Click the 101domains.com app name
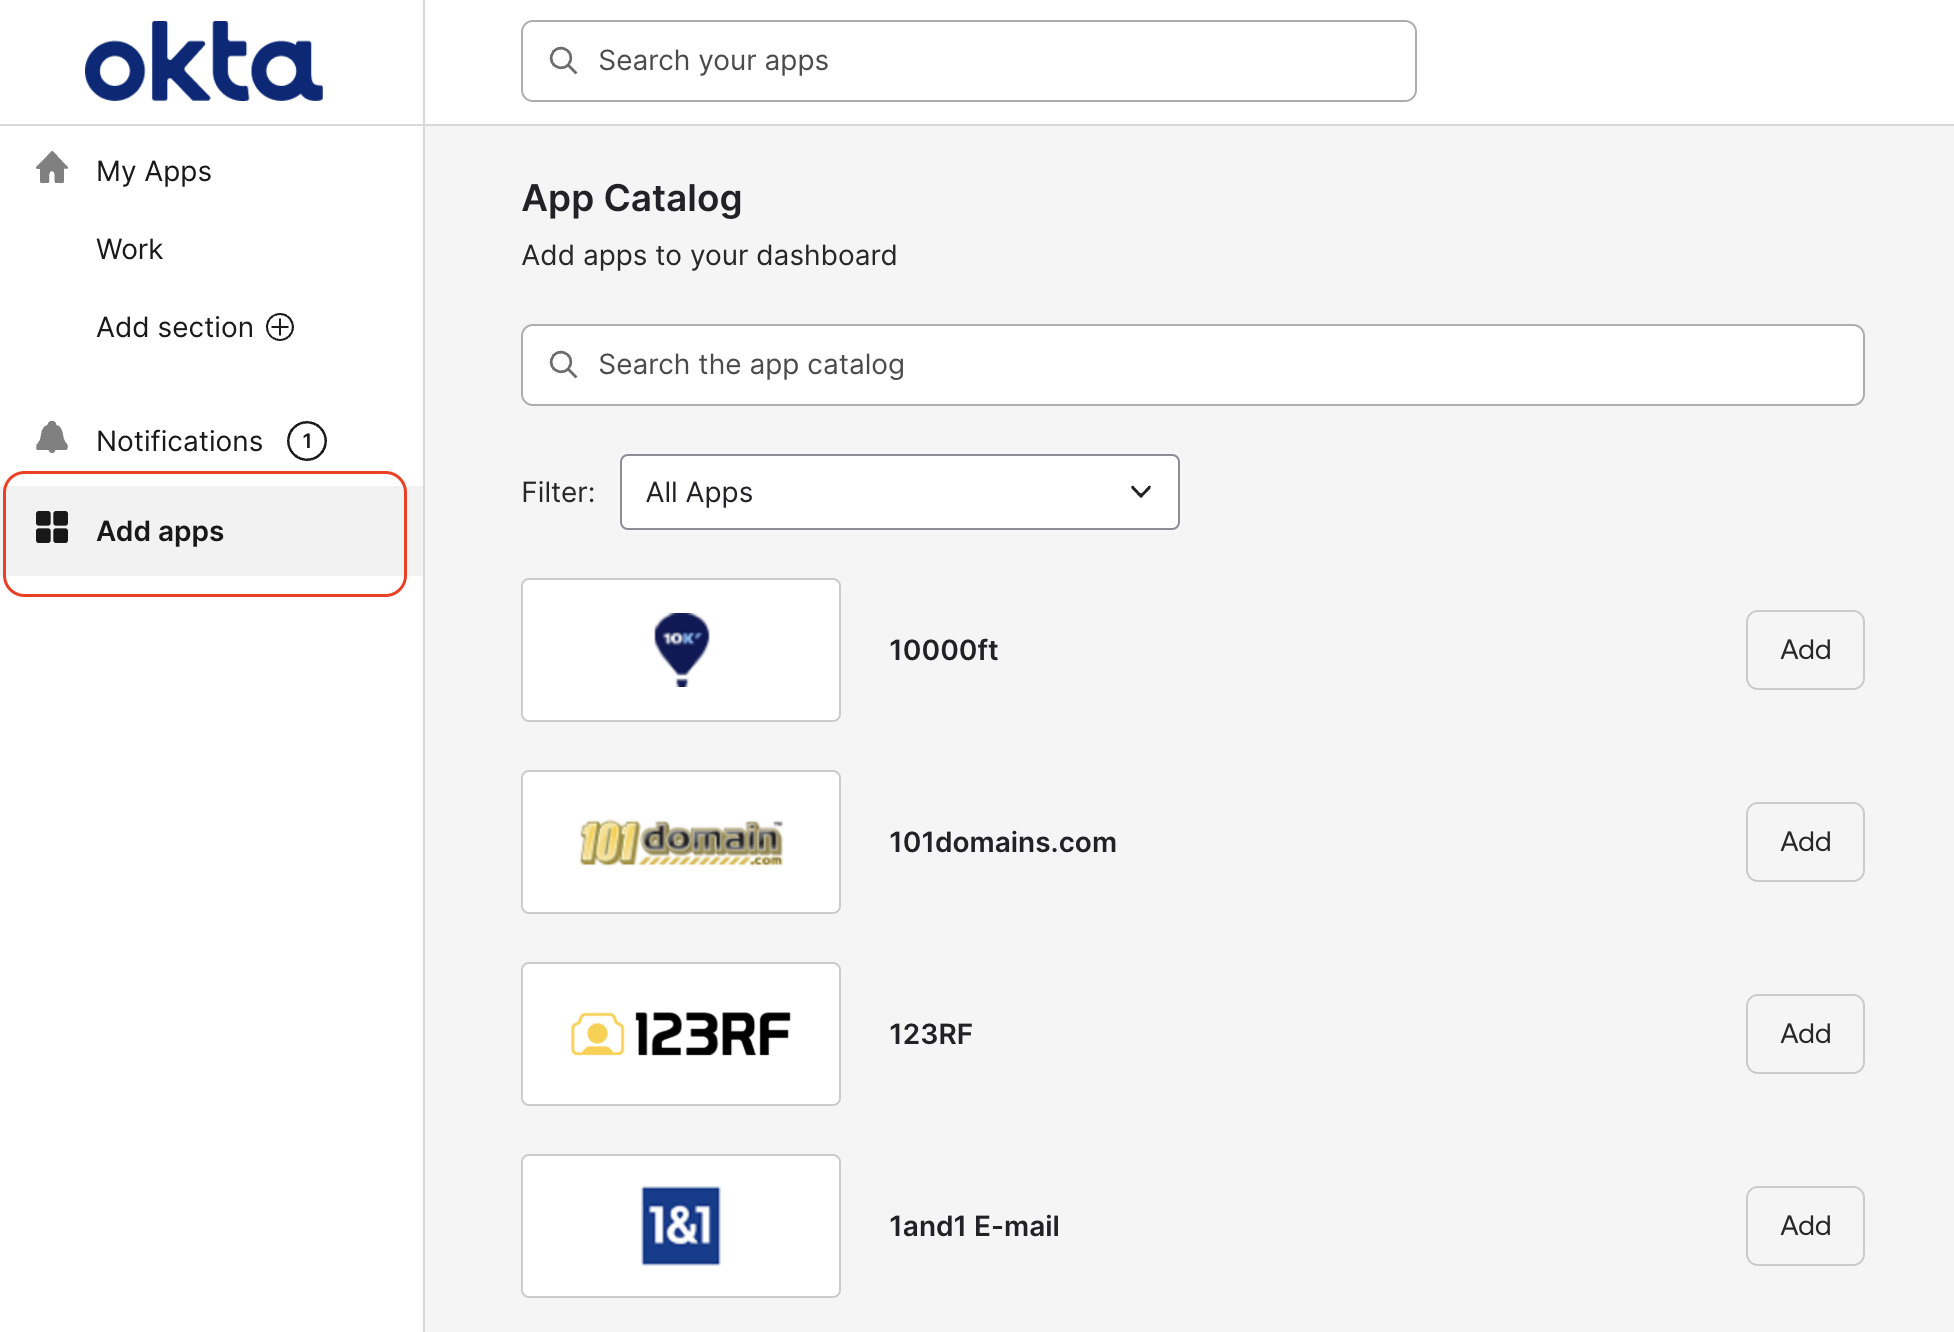This screenshot has width=1954, height=1332. [1003, 842]
